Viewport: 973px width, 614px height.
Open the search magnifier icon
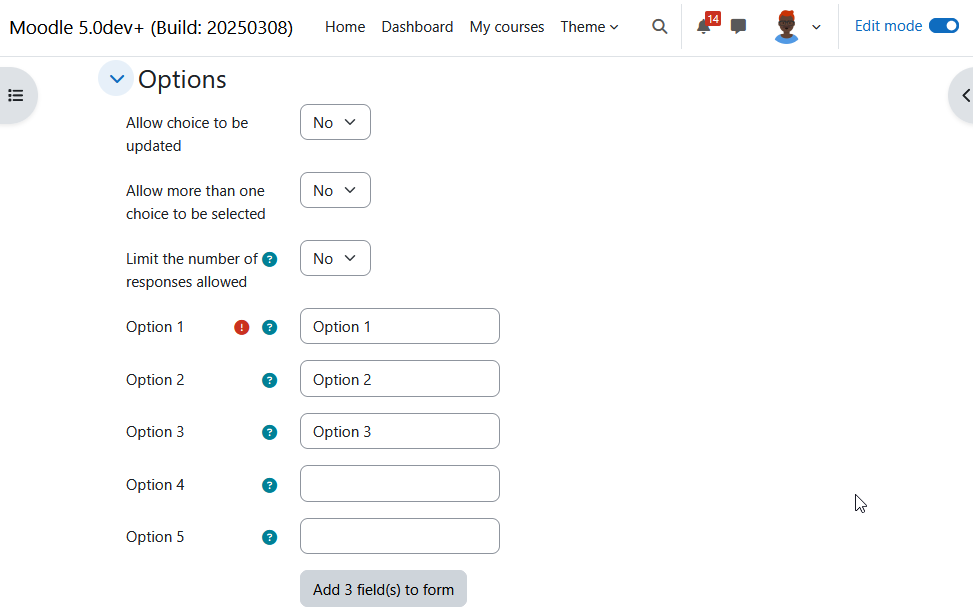[660, 27]
